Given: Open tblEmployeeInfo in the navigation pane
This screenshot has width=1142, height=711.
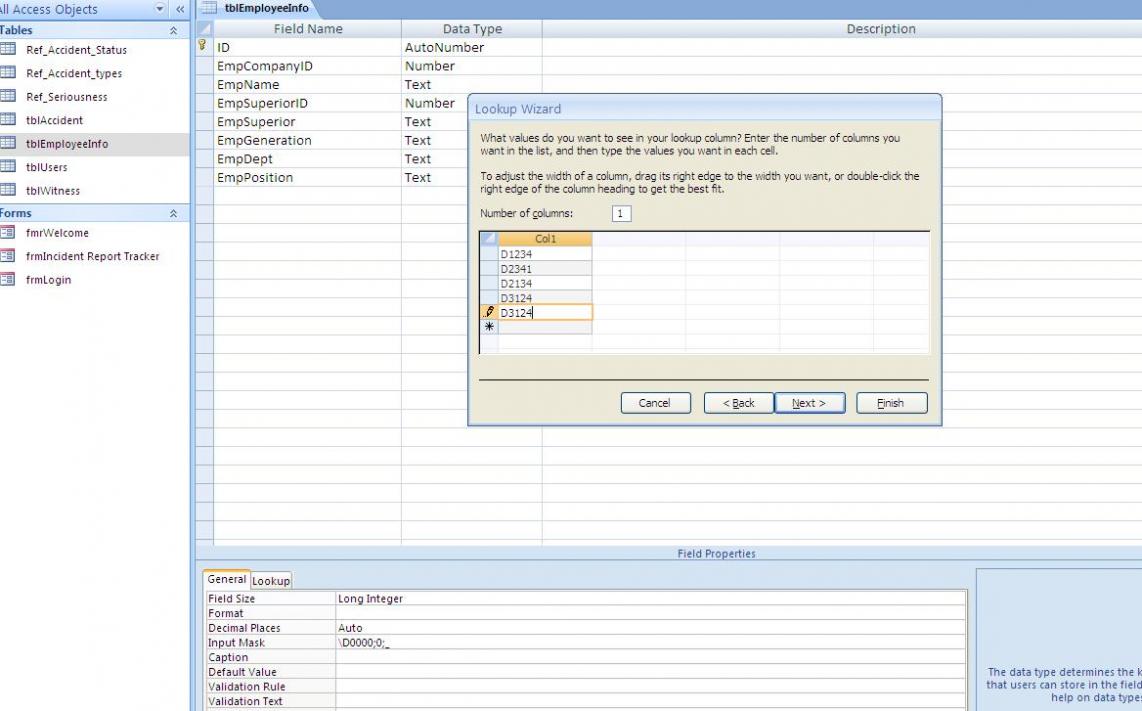Looking at the screenshot, I should point(67,144).
